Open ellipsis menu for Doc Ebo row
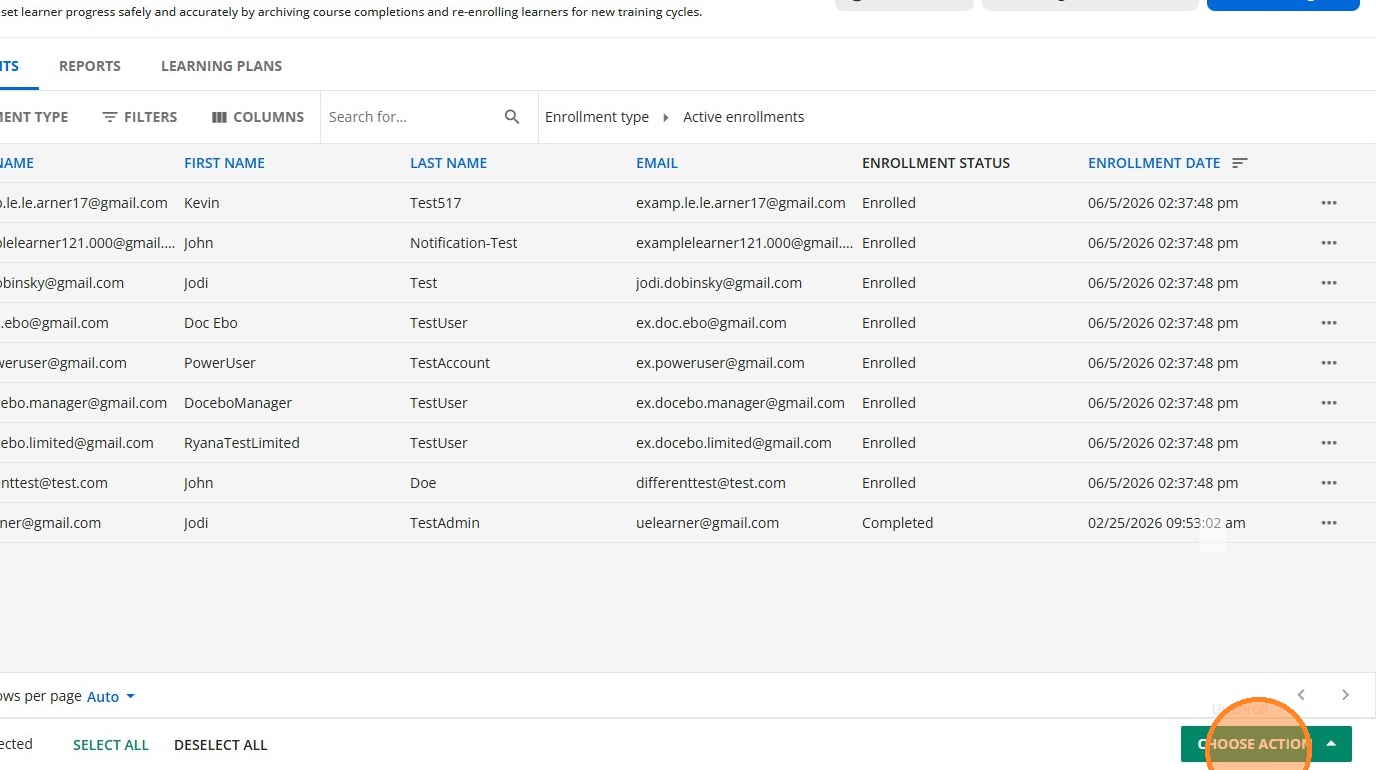 click(x=1329, y=323)
